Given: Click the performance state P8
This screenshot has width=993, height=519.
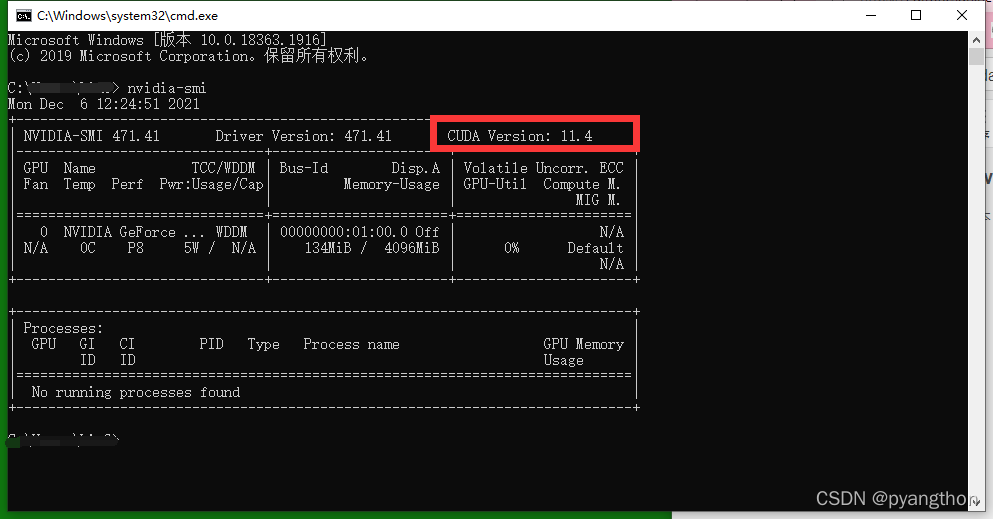Looking at the screenshot, I should 135,248.
